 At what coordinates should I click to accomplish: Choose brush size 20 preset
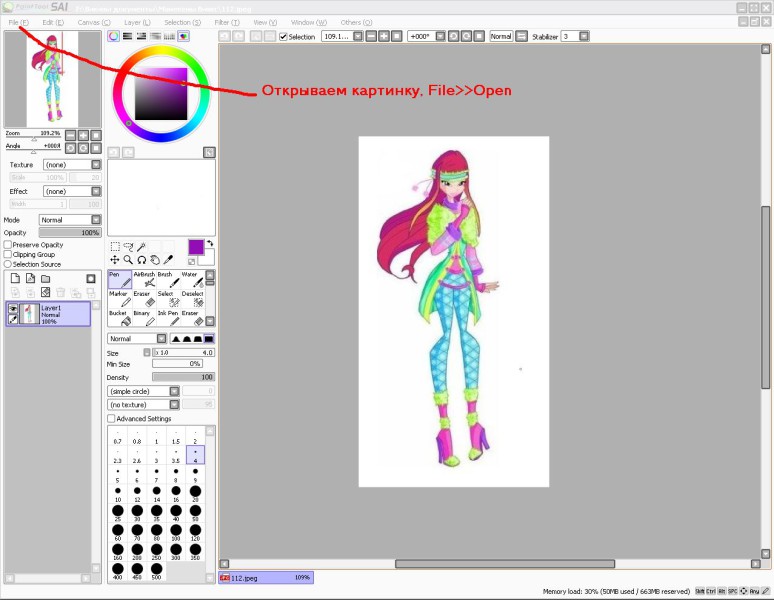tap(195, 493)
